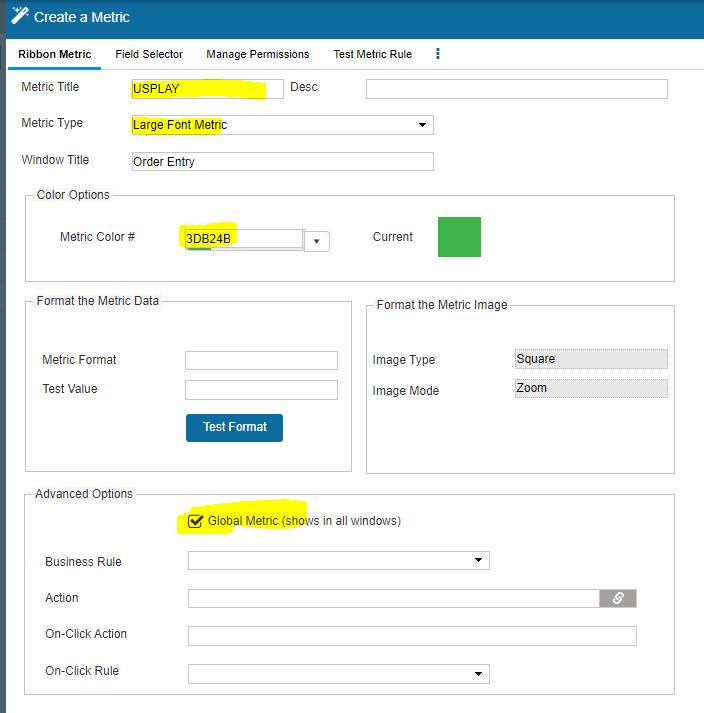Image resolution: width=704 pixels, height=713 pixels.
Task: Open the three-dot more options menu
Action: click(x=438, y=54)
